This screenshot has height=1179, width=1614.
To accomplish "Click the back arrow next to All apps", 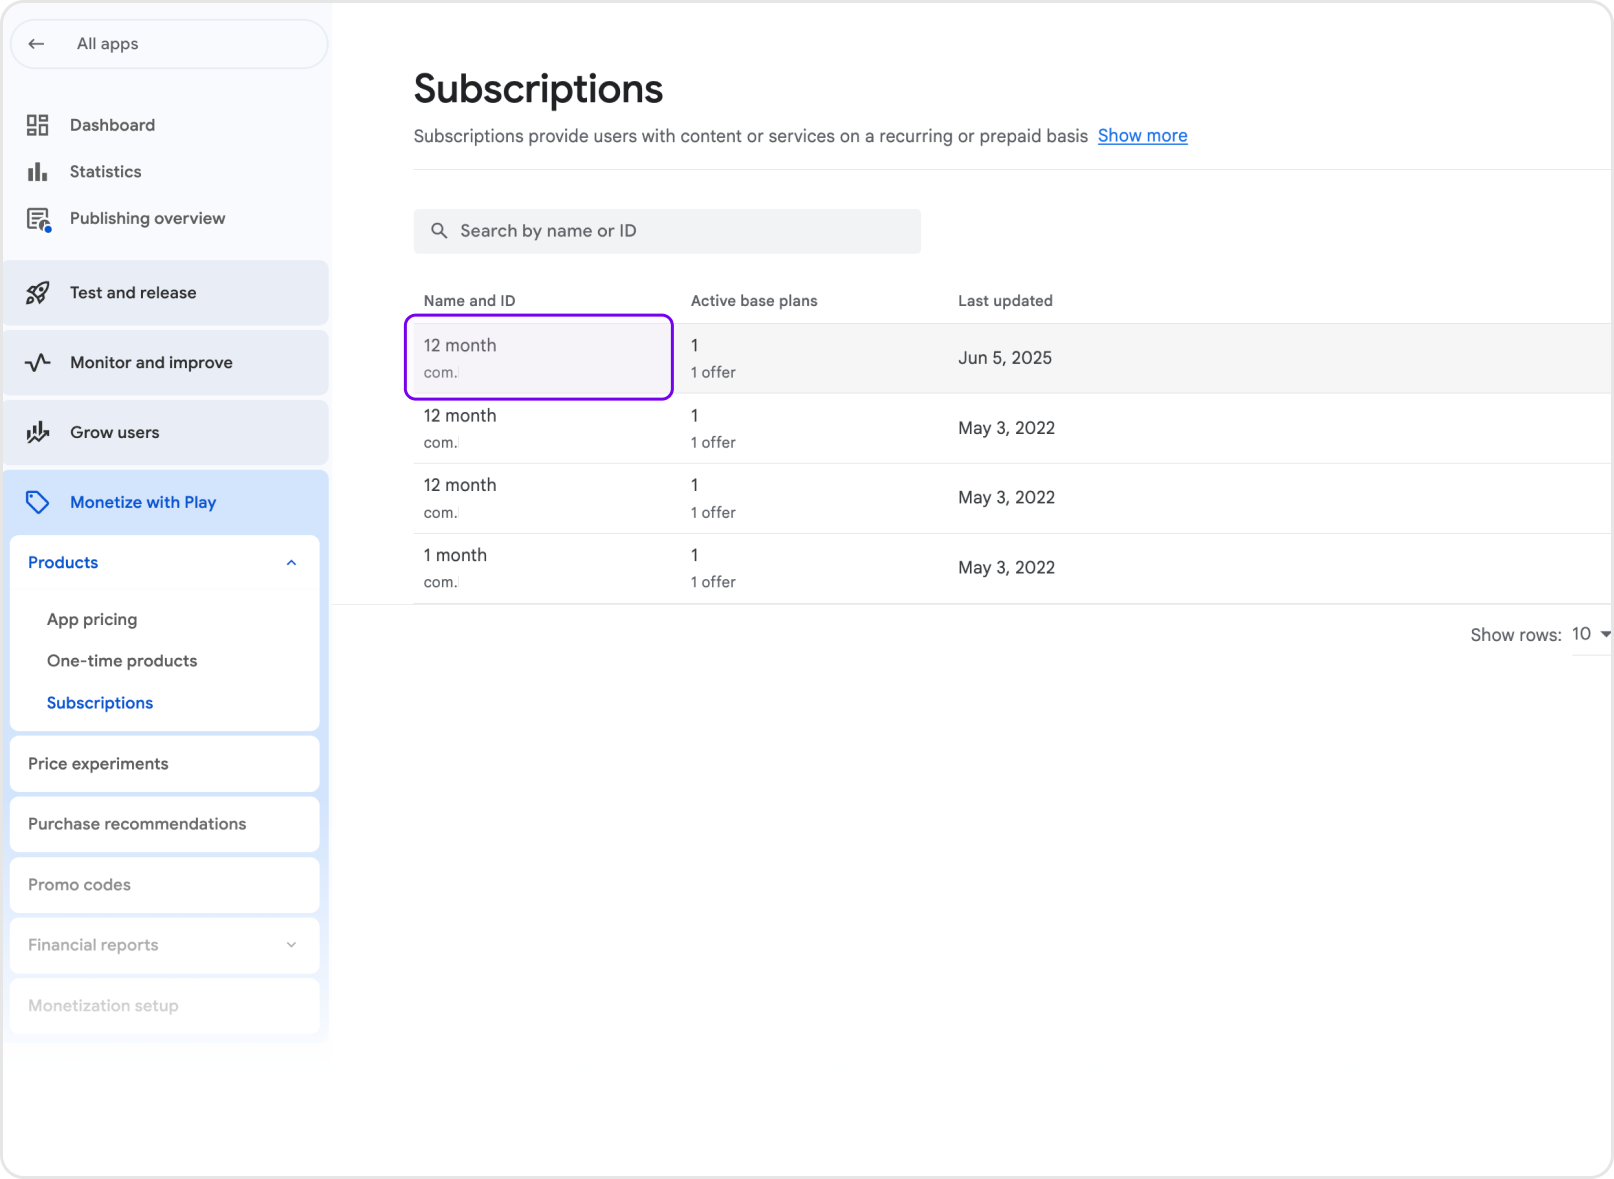I will (36, 43).
